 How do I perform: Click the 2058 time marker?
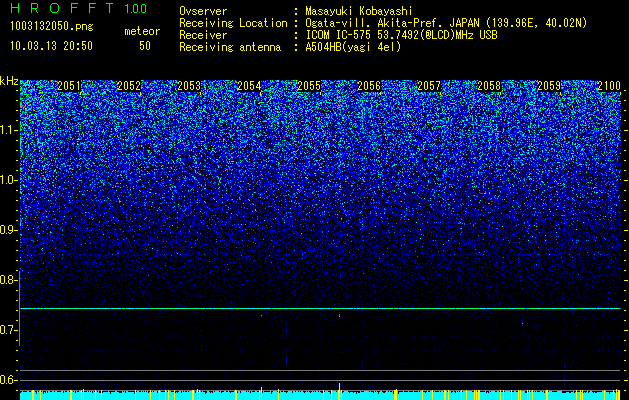point(489,86)
